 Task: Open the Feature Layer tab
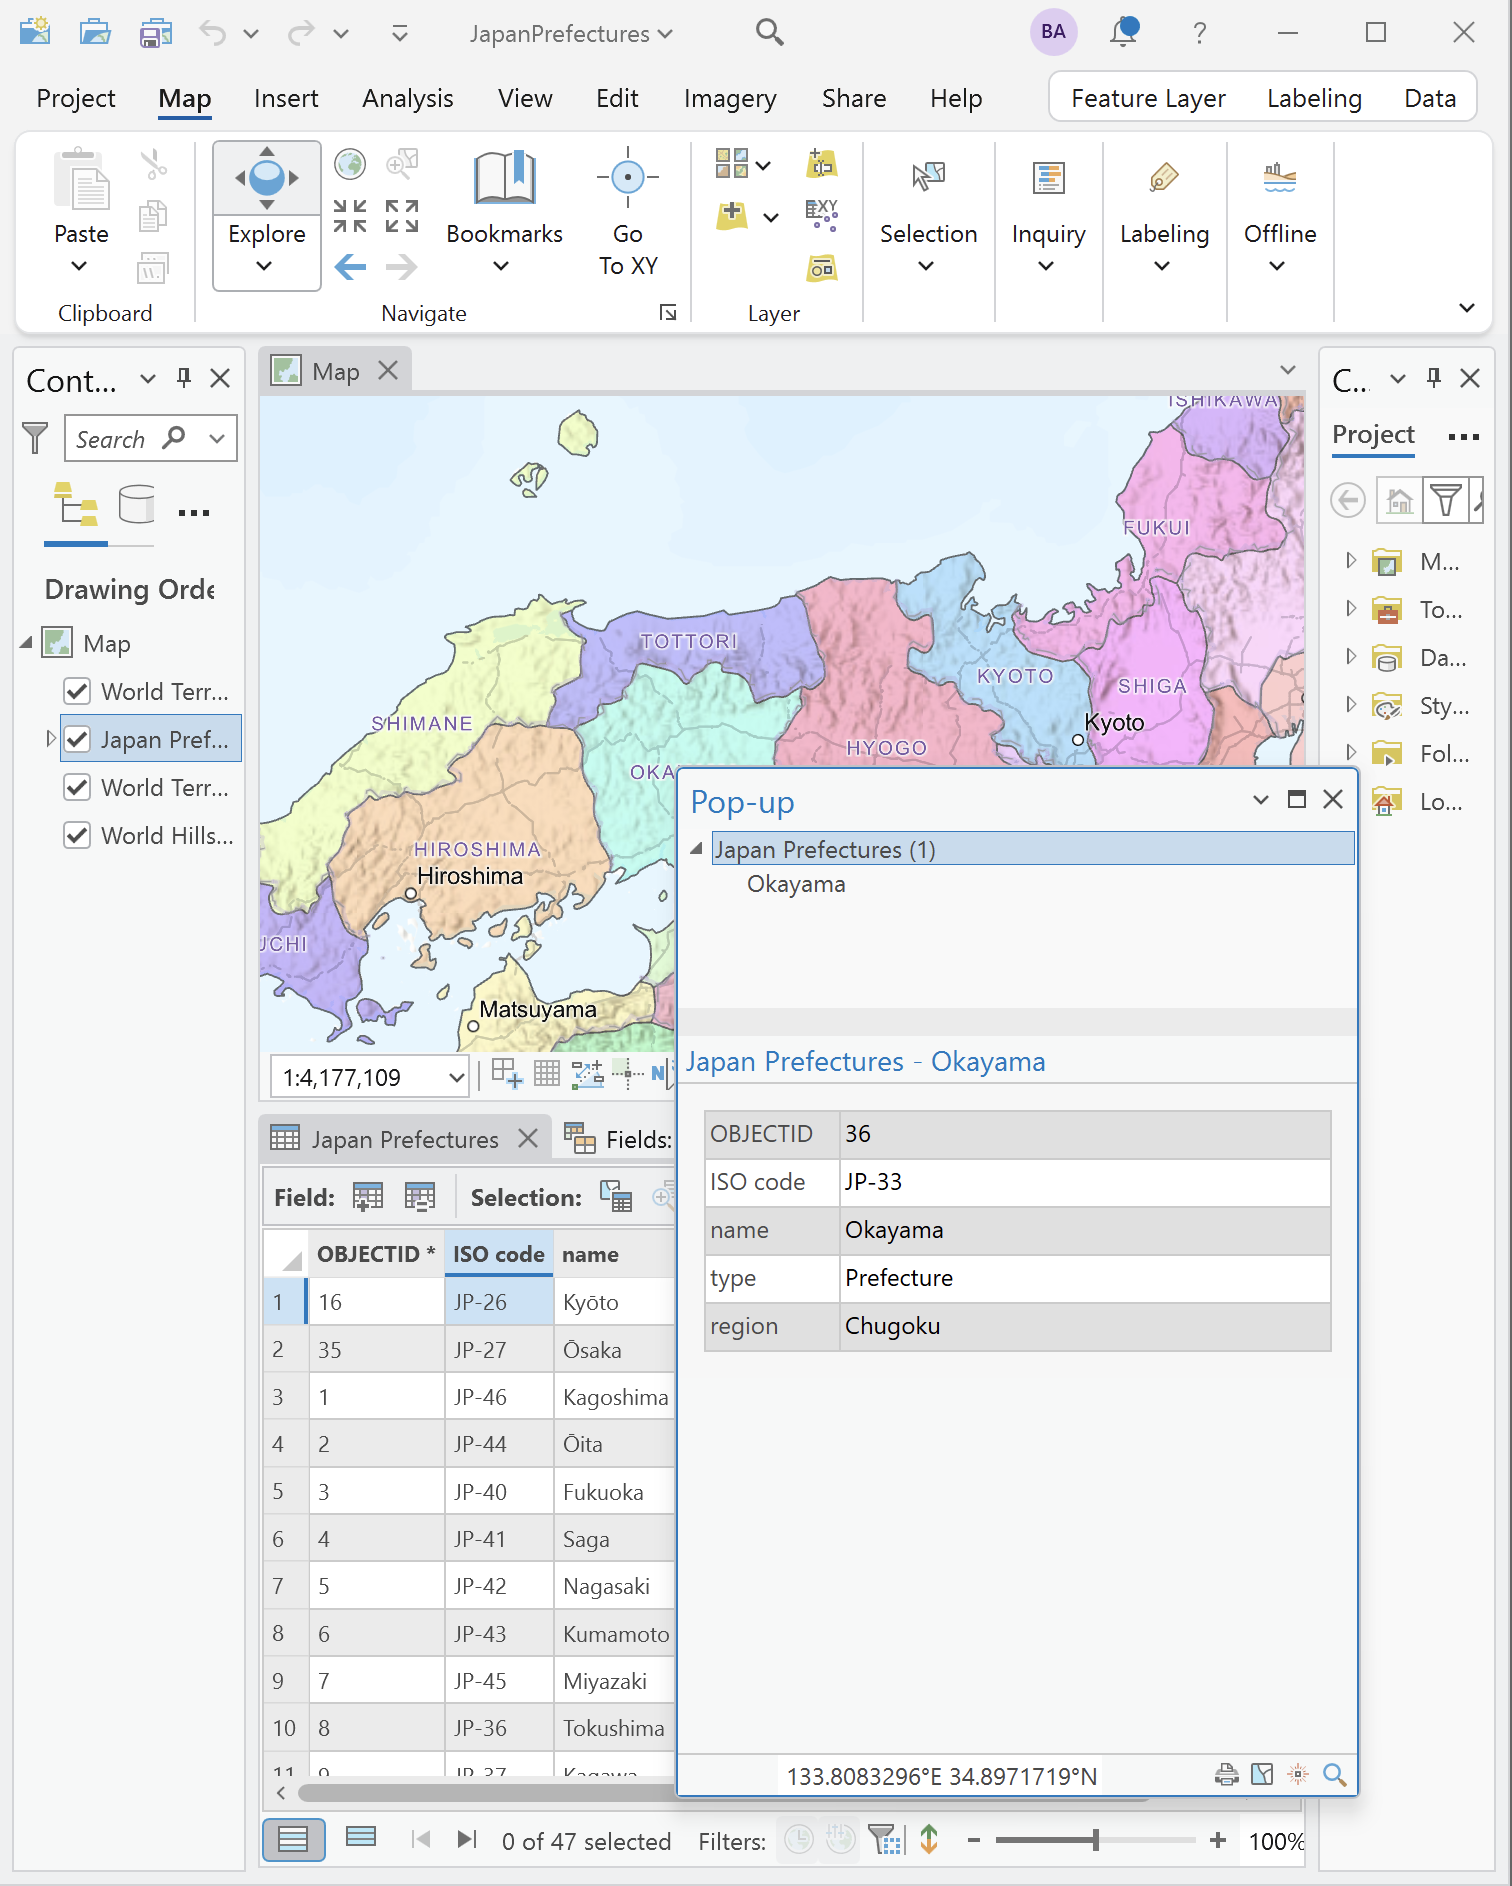point(1148,98)
